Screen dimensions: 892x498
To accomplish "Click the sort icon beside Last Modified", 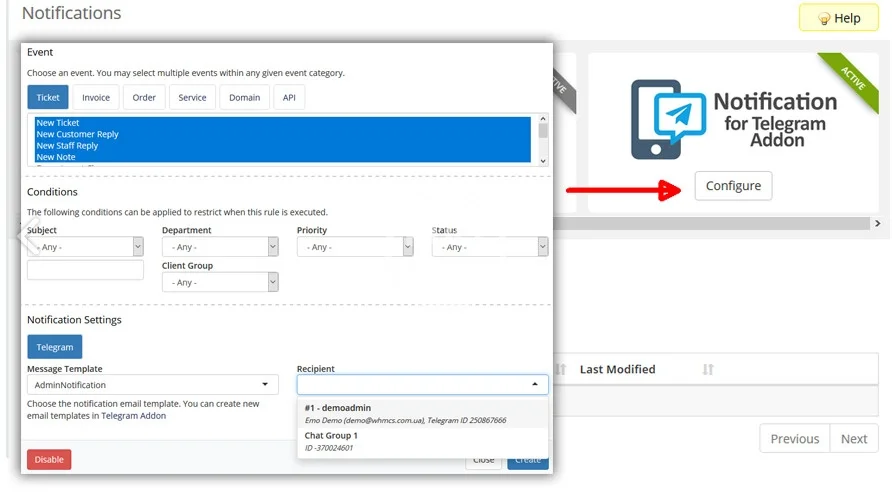I will pyautogui.click(x=708, y=370).
